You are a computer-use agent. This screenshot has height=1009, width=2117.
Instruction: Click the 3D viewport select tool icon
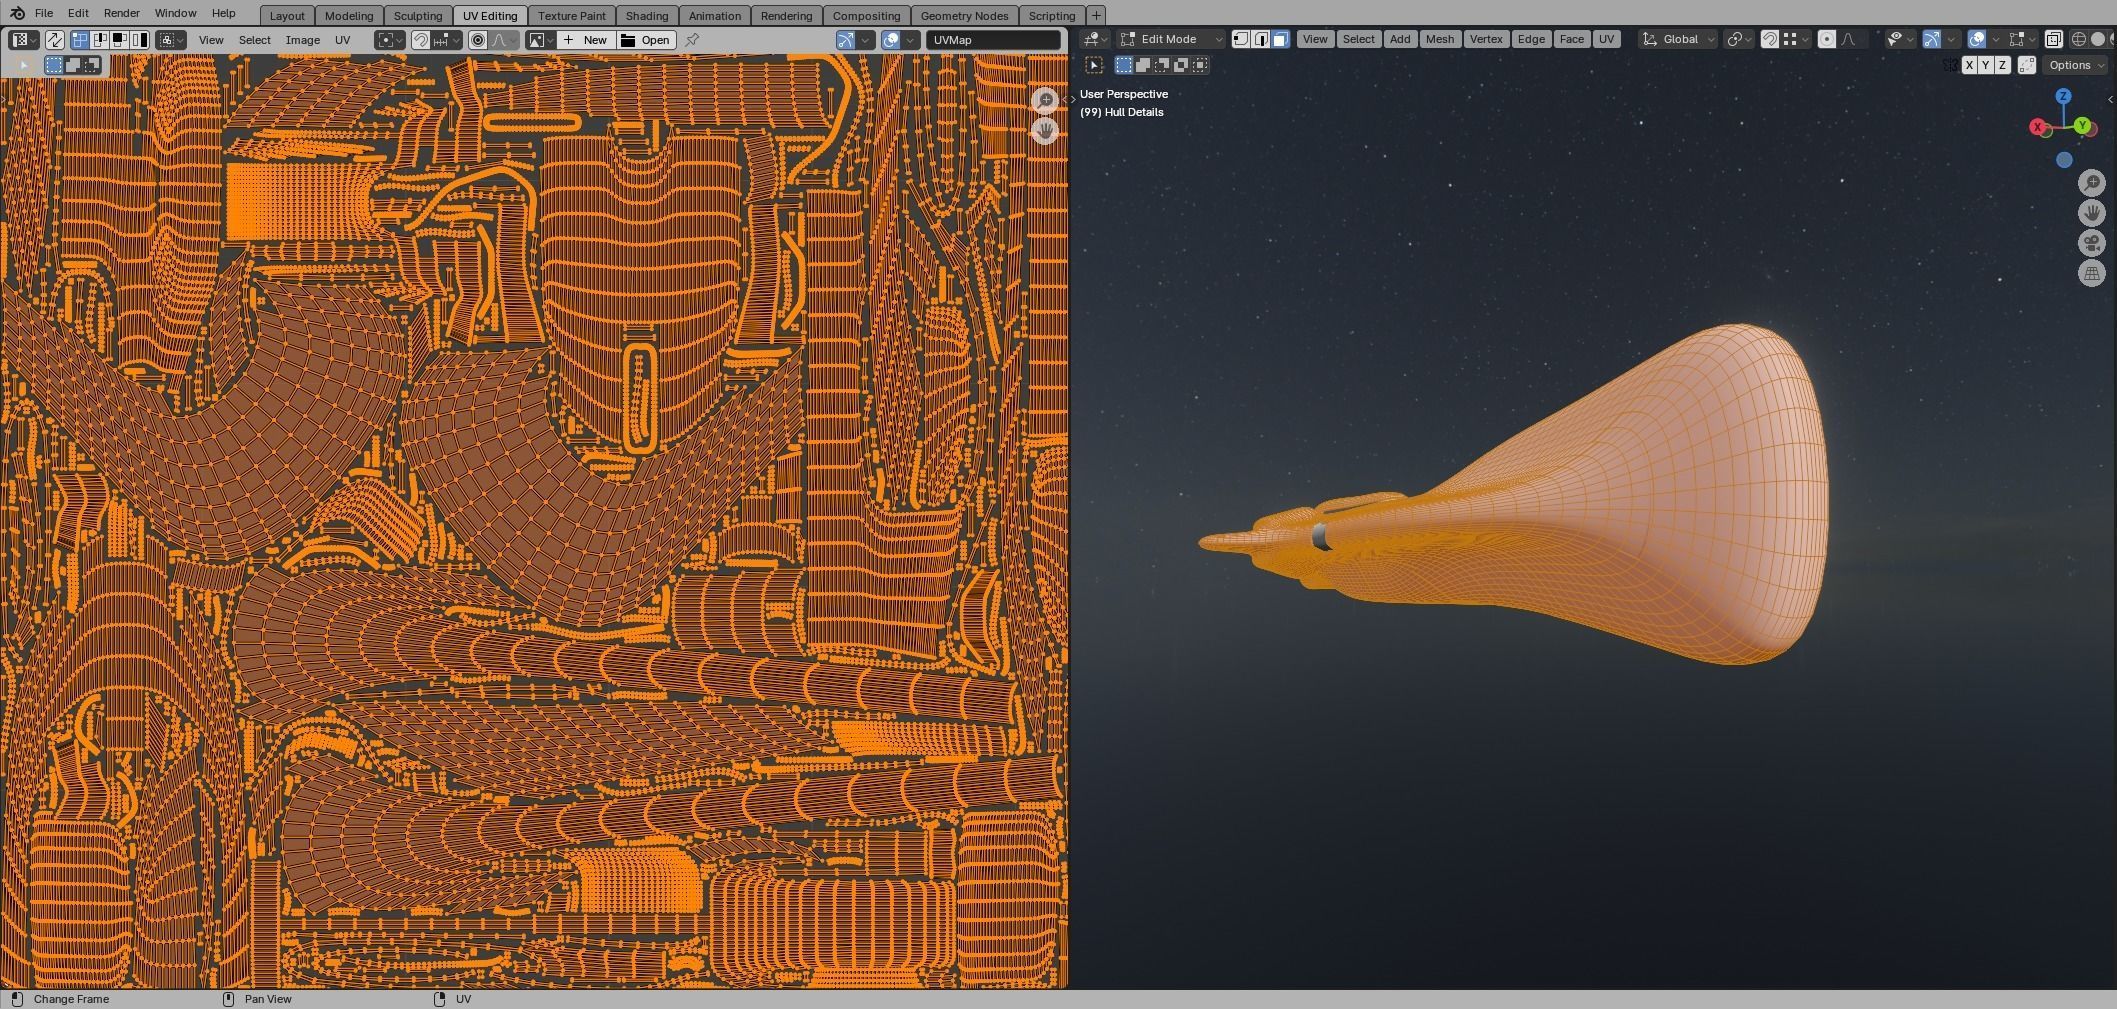[1094, 65]
